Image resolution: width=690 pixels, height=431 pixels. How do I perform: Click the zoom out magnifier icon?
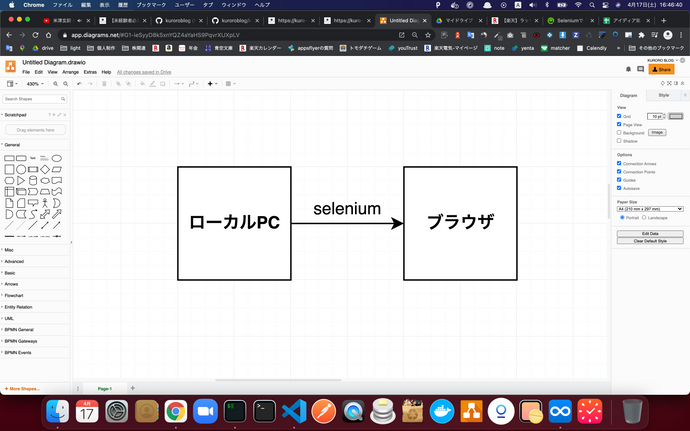(66, 84)
